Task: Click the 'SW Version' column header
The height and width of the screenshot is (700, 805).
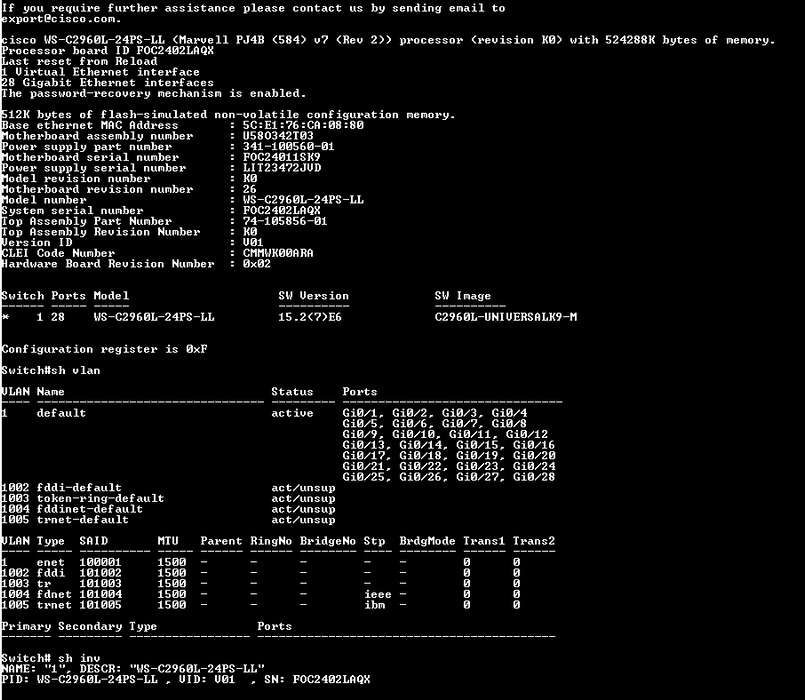Action: click(314, 296)
